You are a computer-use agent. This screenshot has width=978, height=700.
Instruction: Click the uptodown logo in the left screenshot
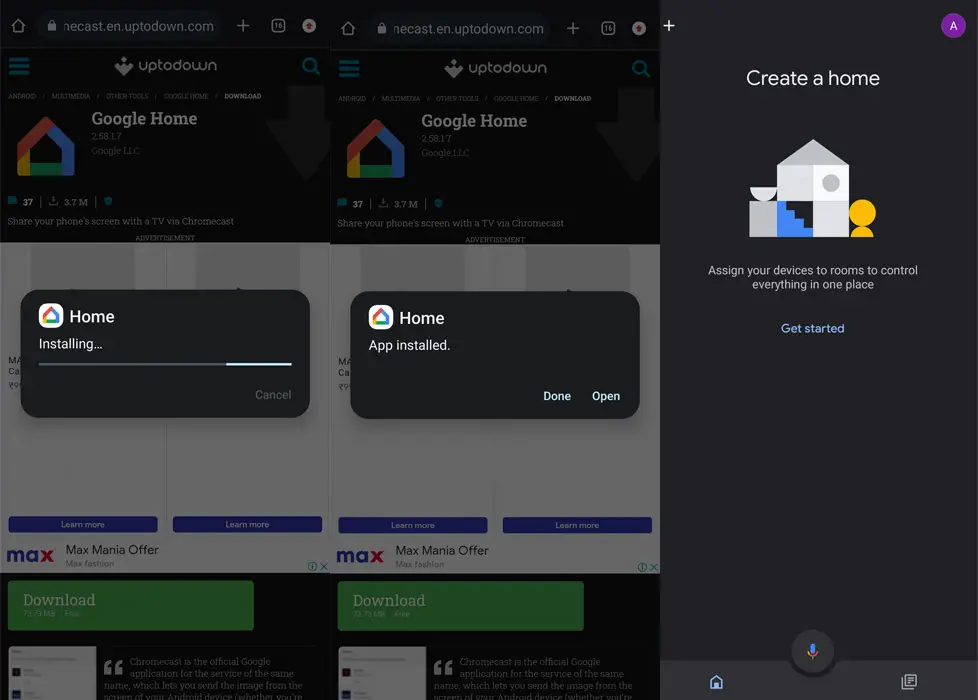click(166, 66)
